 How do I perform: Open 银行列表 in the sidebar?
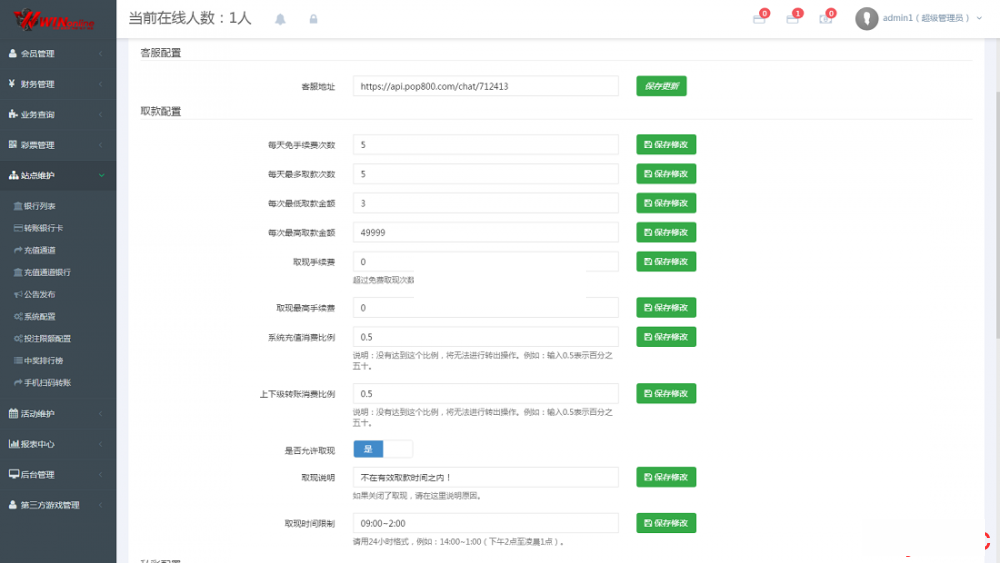(40, 206)
